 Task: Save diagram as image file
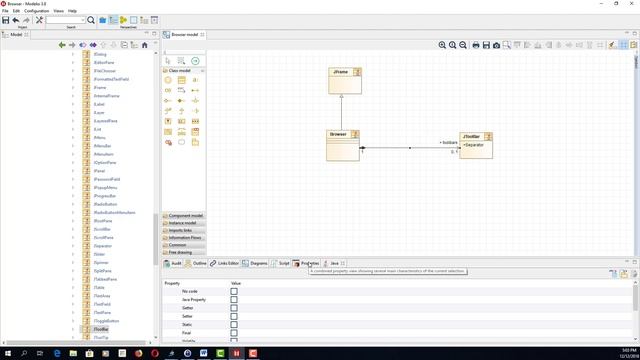coord(486,45)
